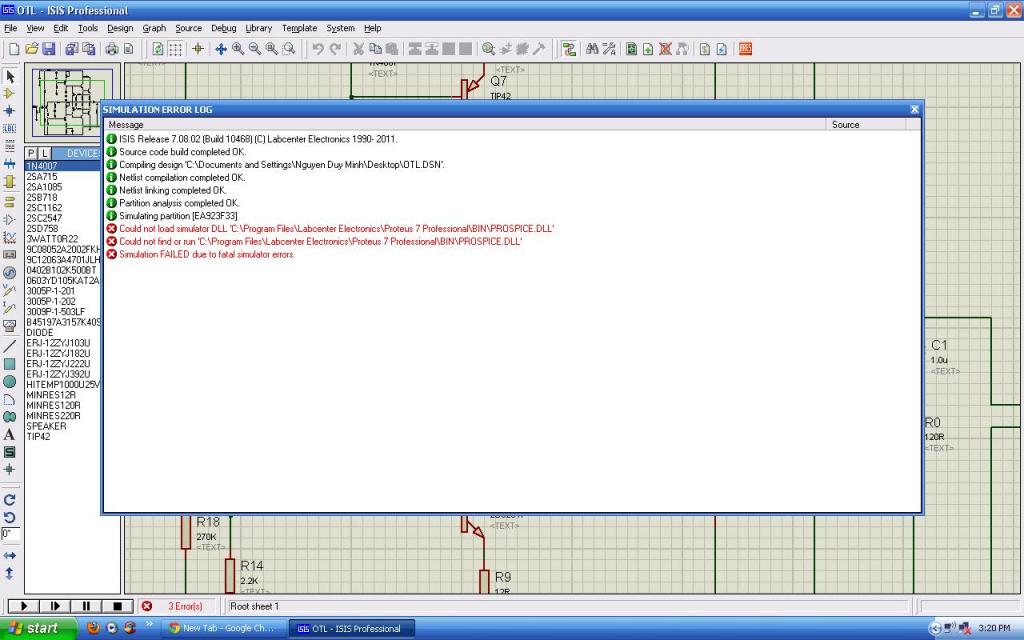Select the Junction Dot tool
Viewport: 1024px width, 640px height.
[x=10, y=111]
